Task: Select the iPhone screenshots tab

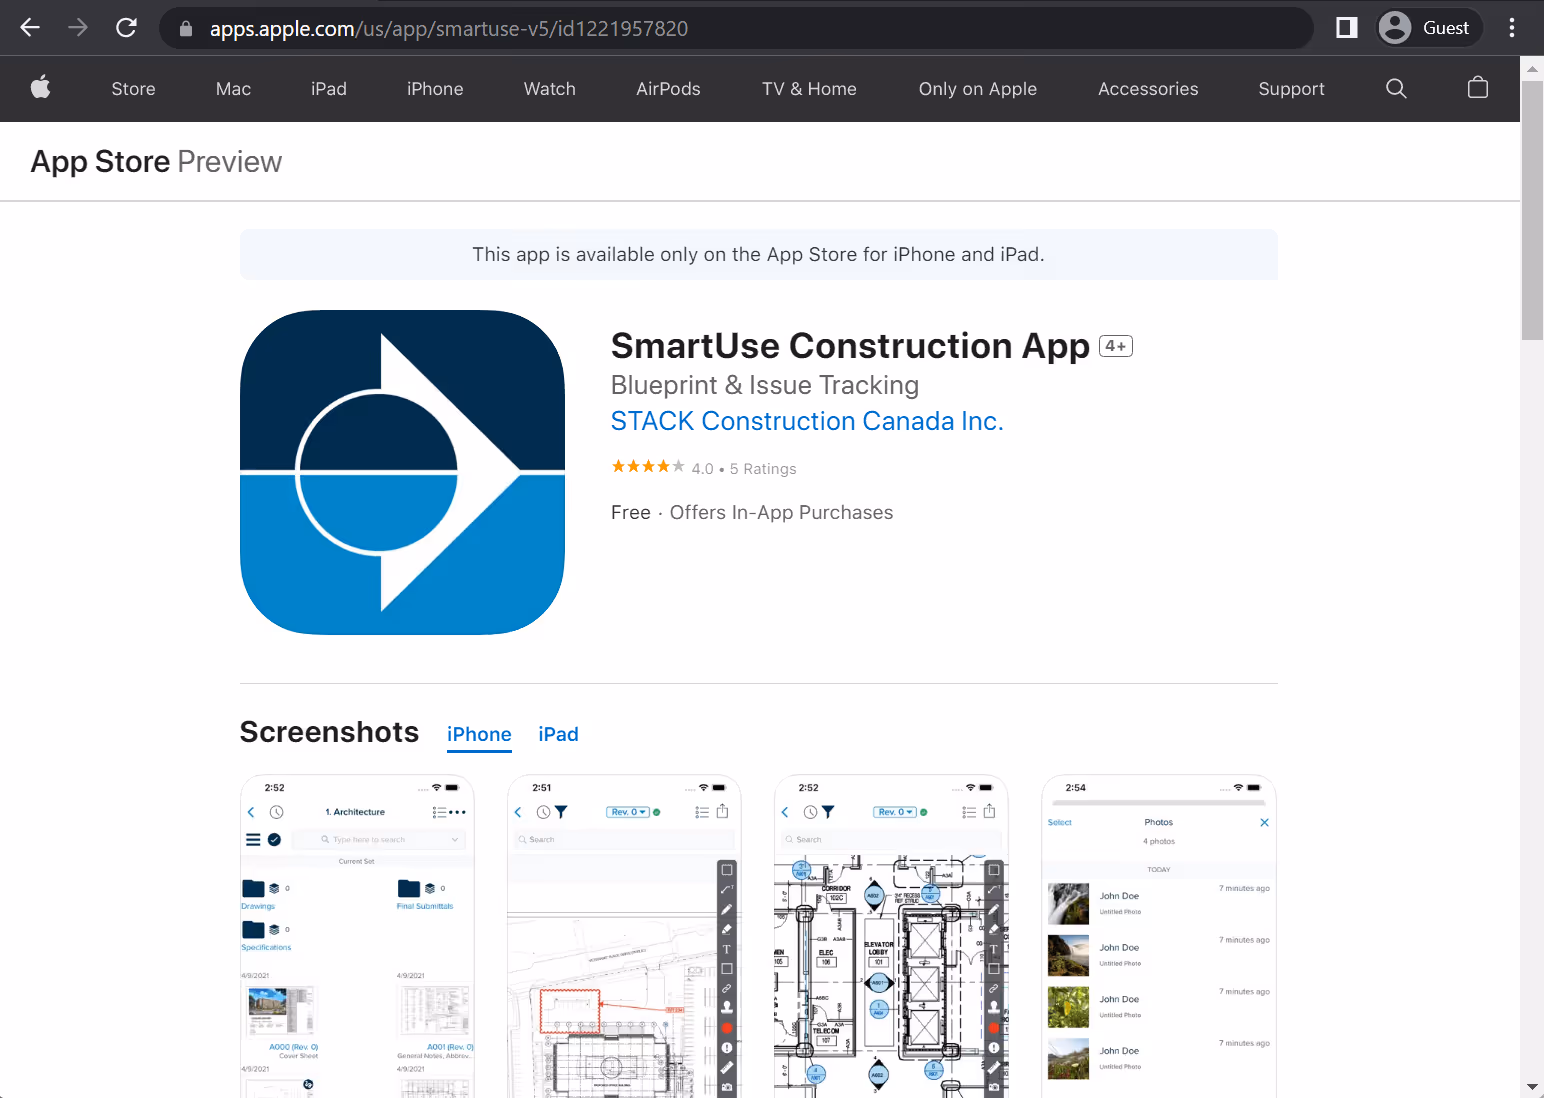Action: tap(479, 734)
